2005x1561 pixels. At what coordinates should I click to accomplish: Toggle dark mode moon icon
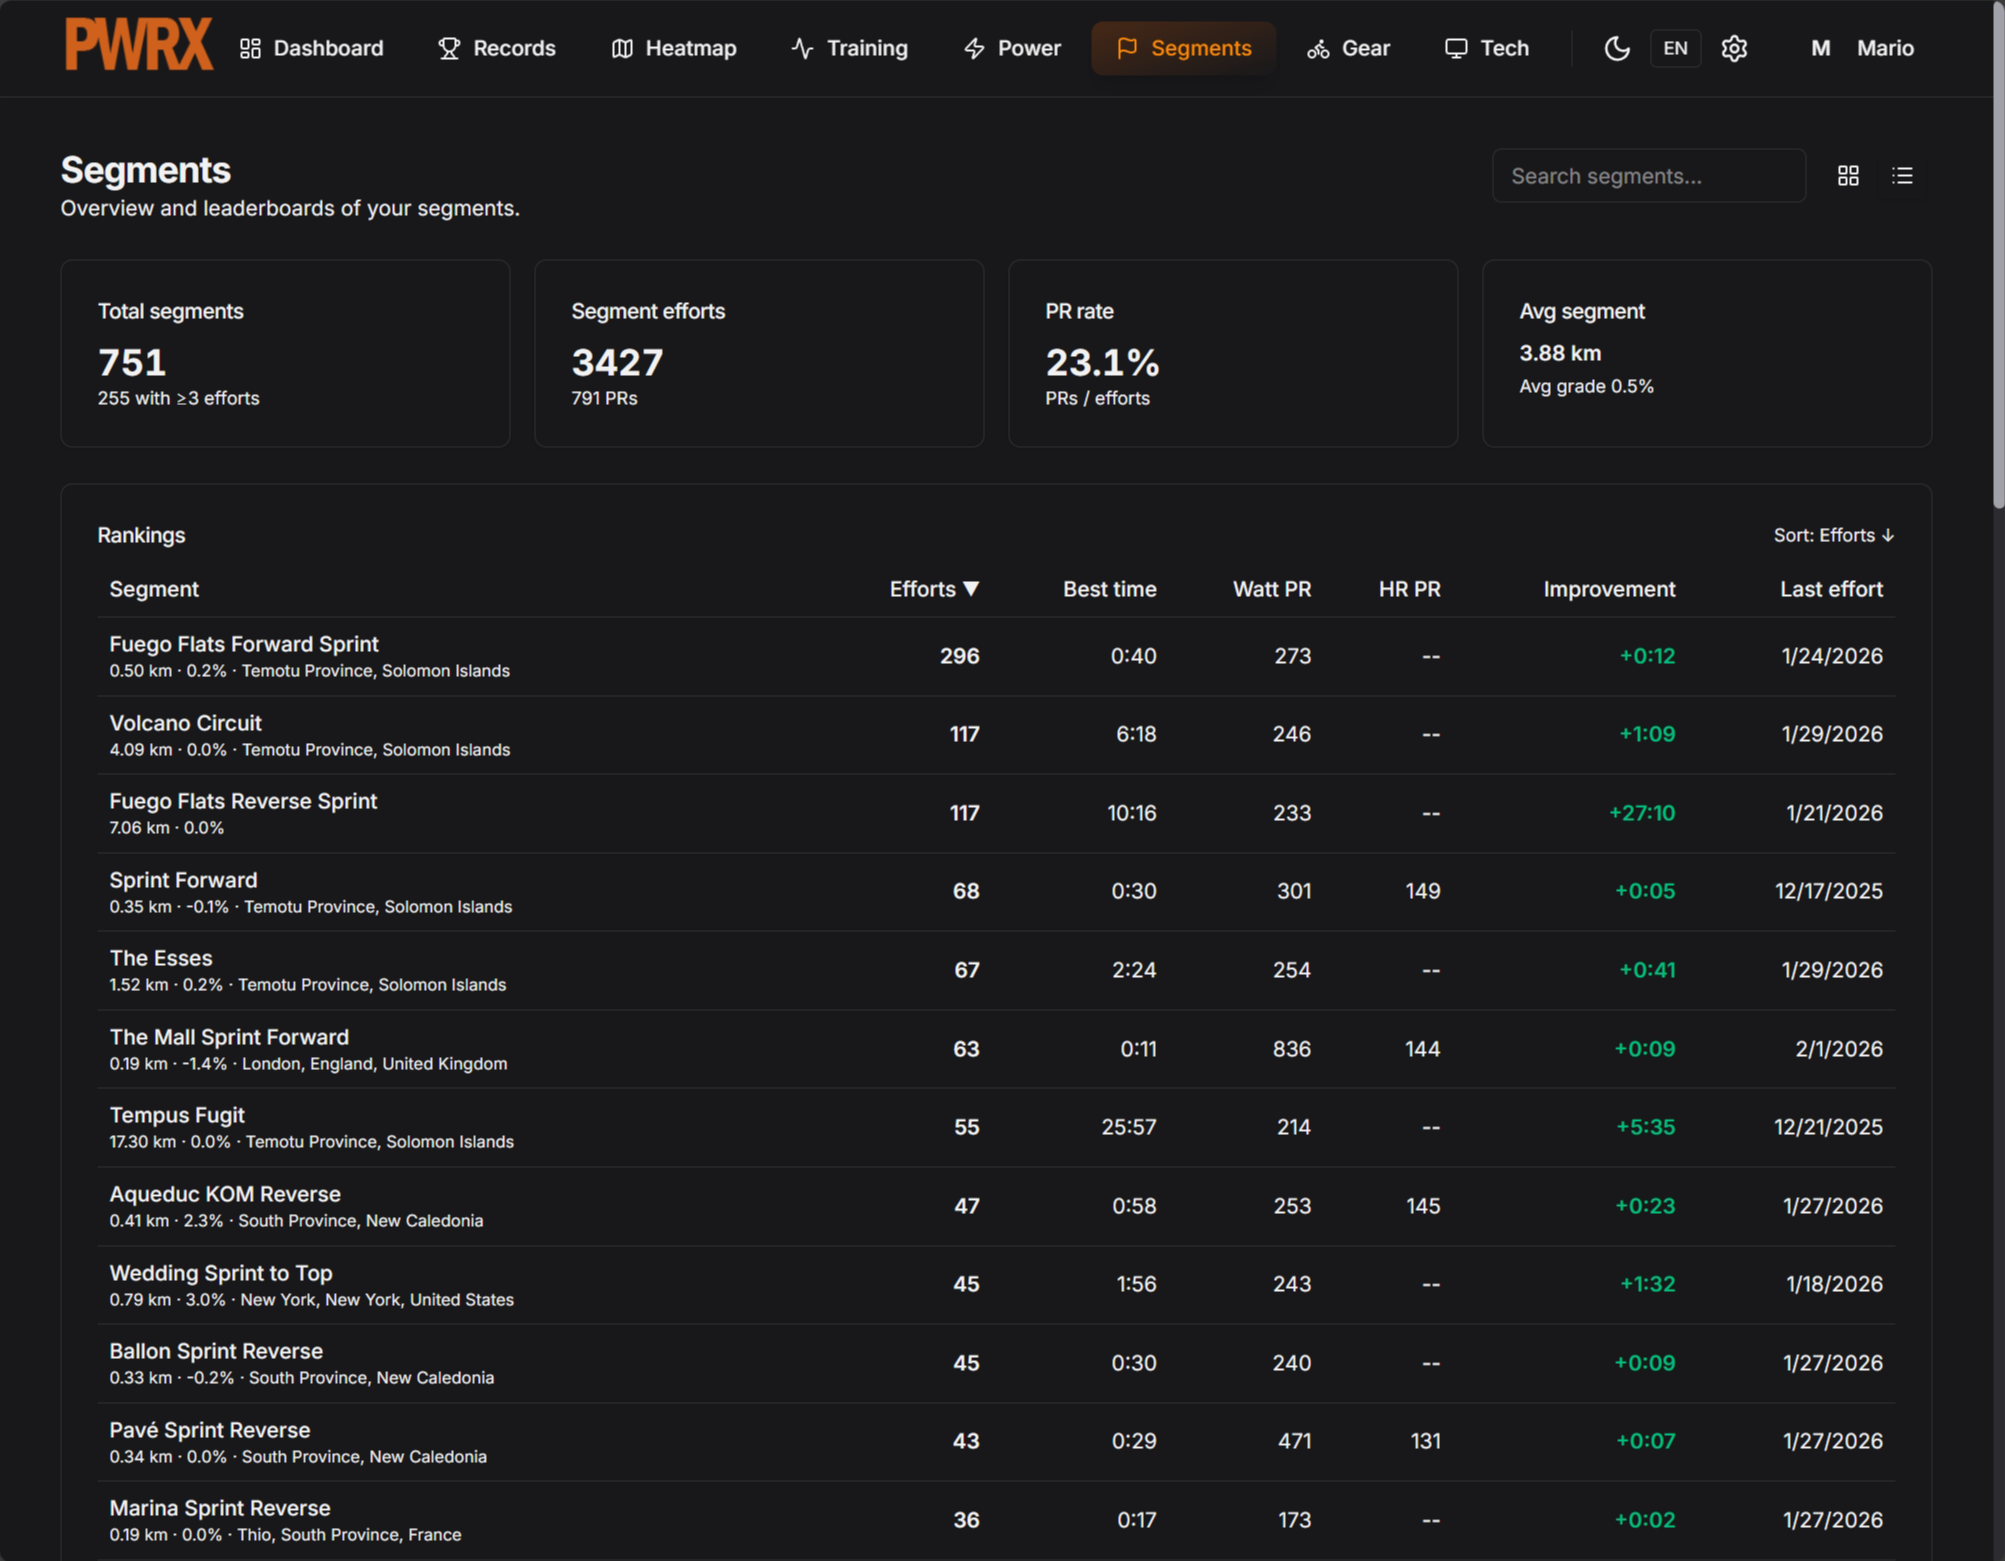[1616, 48]
